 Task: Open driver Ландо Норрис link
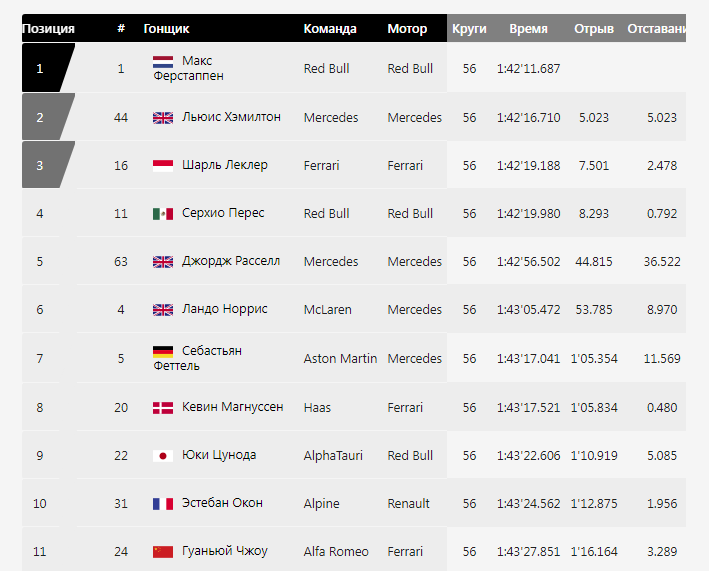click(224, 310)
